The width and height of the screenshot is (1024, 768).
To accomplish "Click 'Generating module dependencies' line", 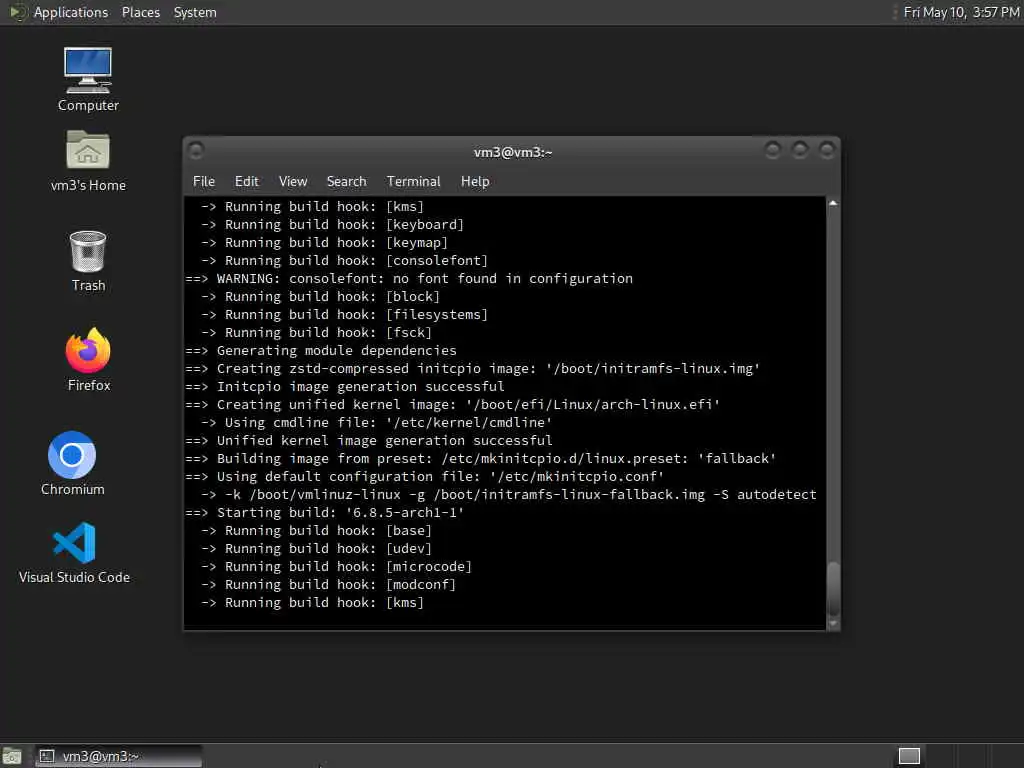I will tap(321, 351).
